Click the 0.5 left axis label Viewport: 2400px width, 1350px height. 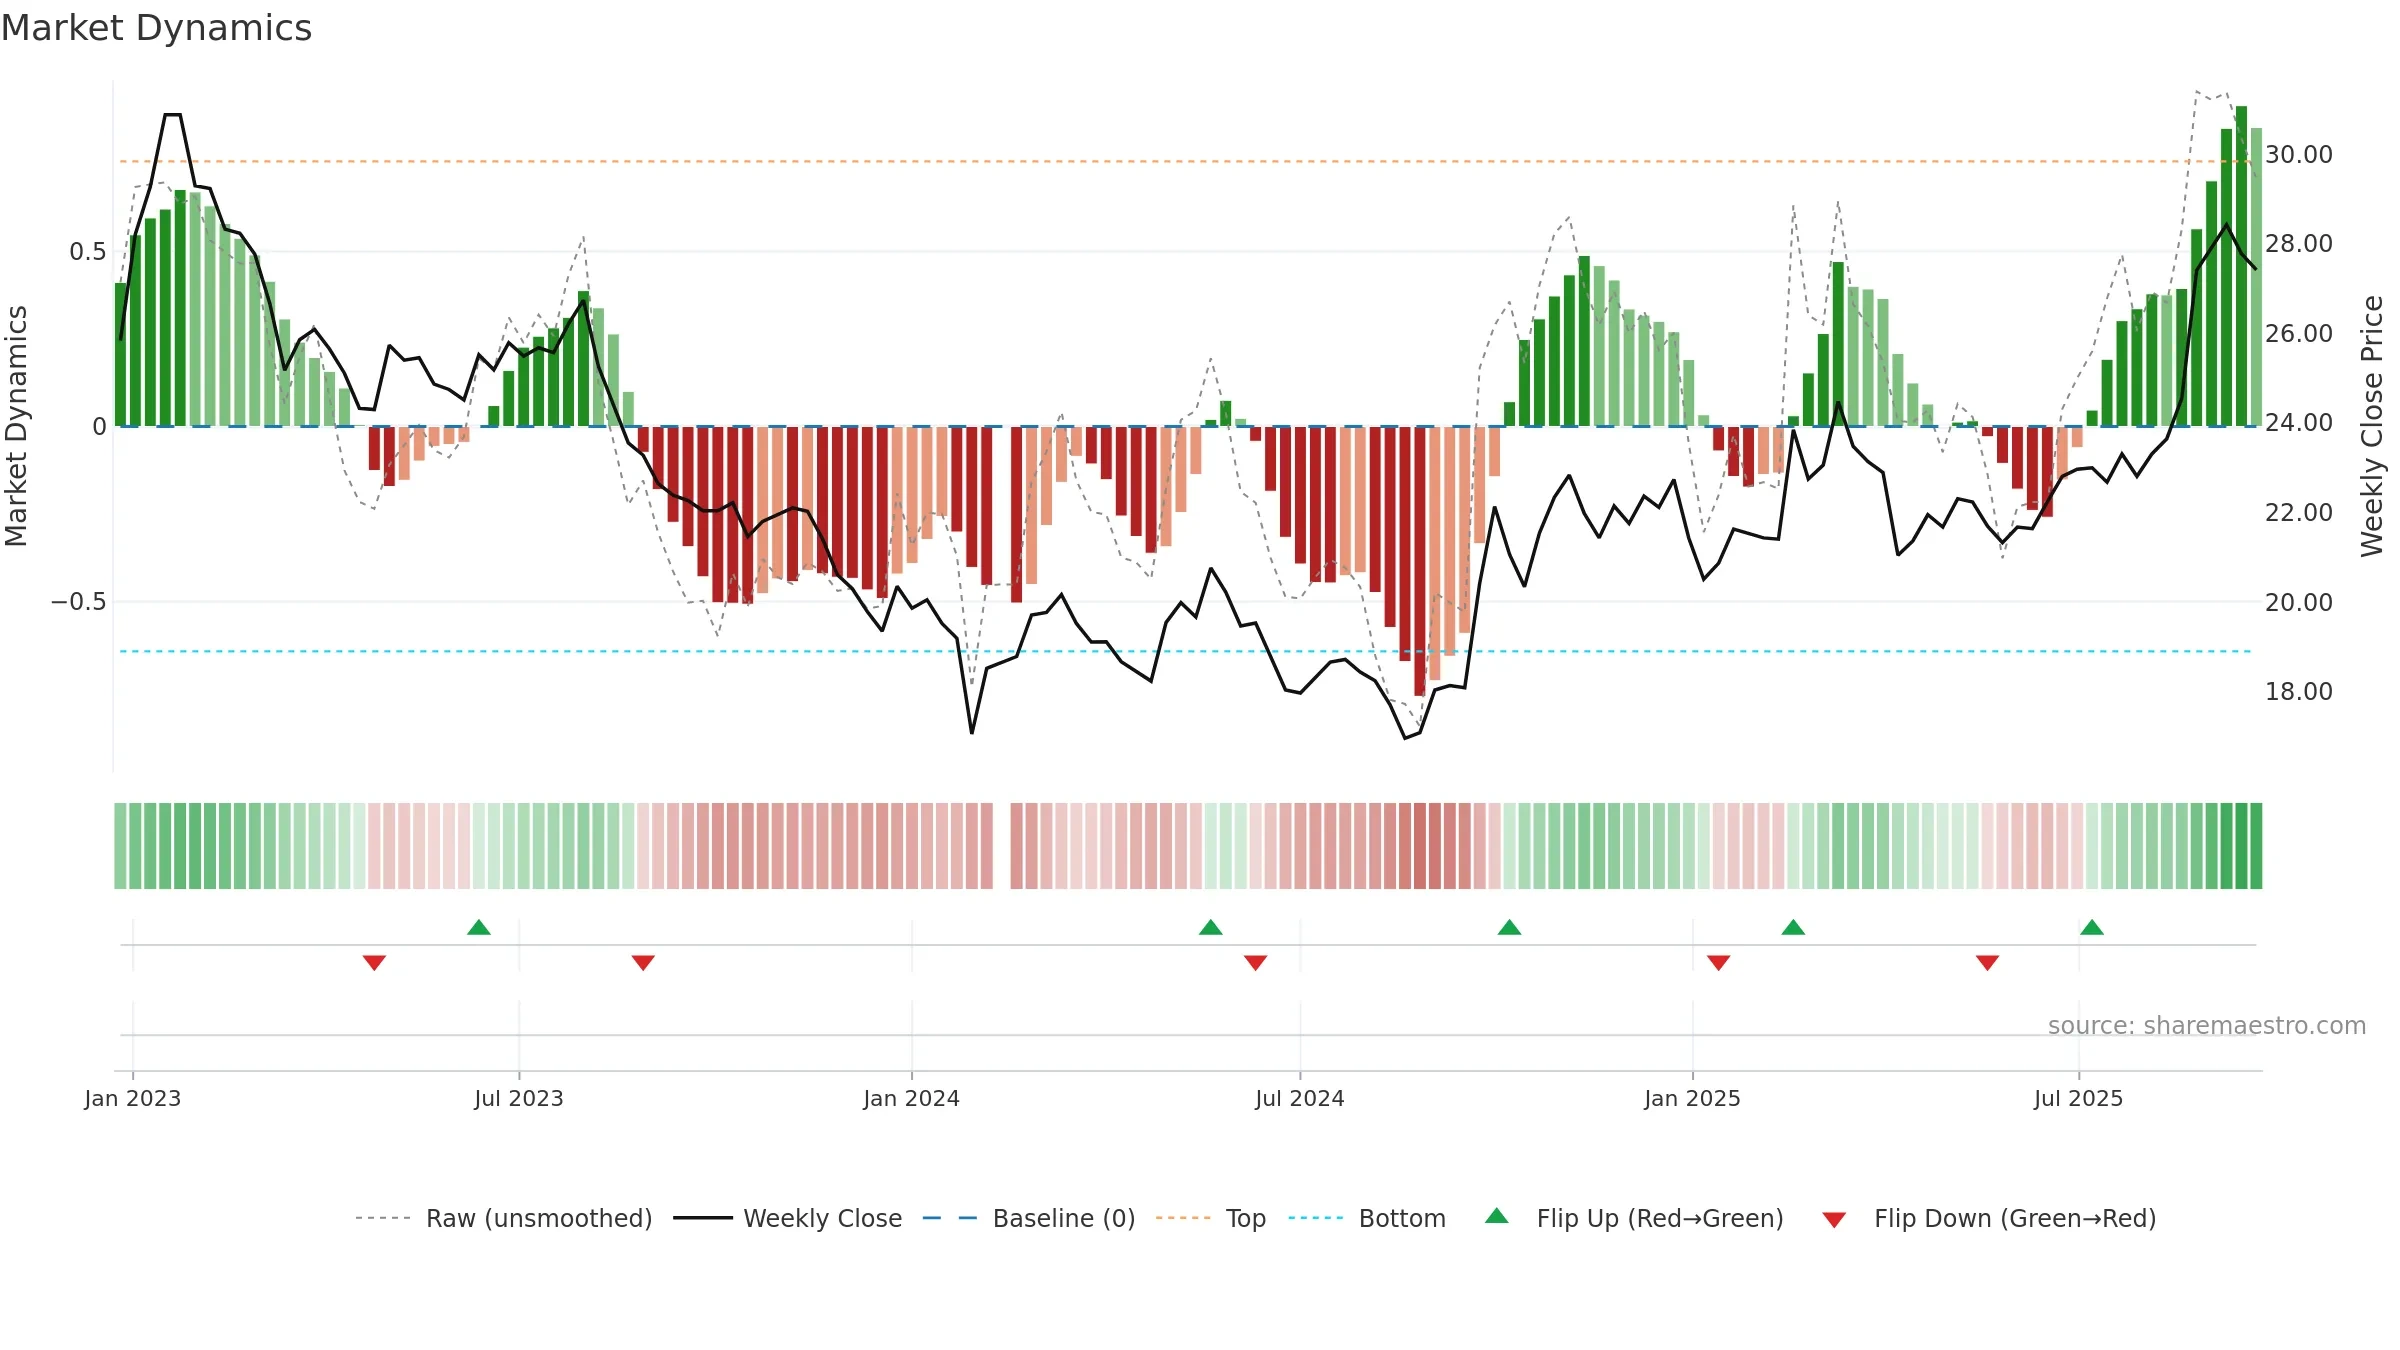click(x=88, y=251)
